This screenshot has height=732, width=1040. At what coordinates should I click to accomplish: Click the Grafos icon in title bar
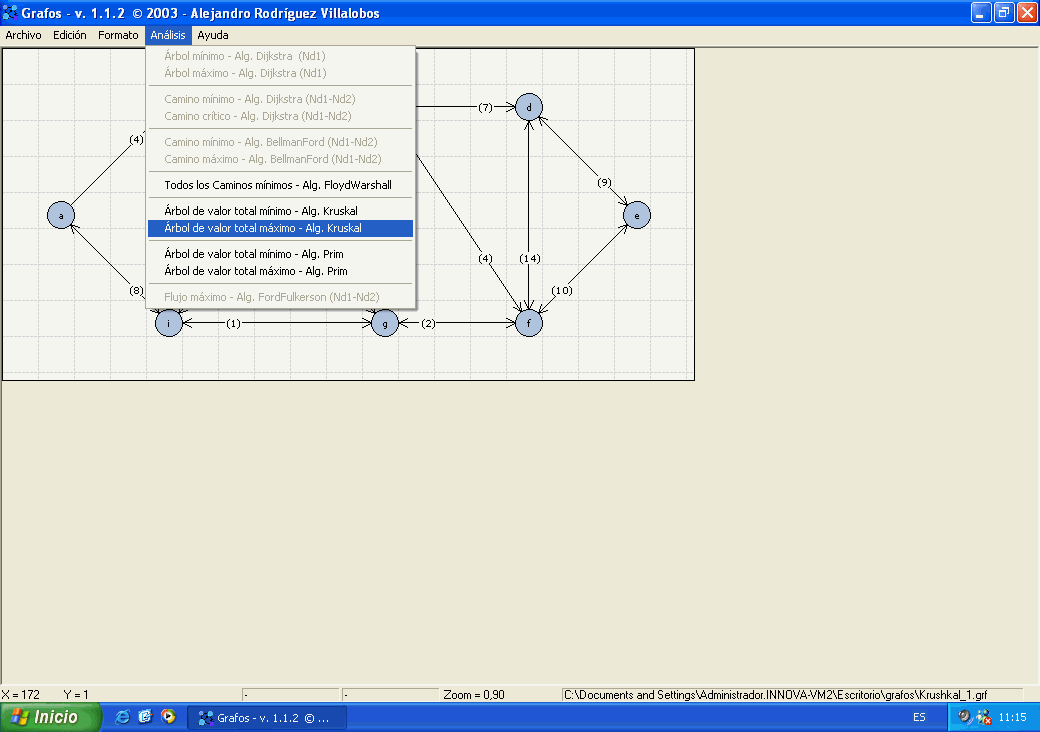pyautogui.click(x=11, y=13)
